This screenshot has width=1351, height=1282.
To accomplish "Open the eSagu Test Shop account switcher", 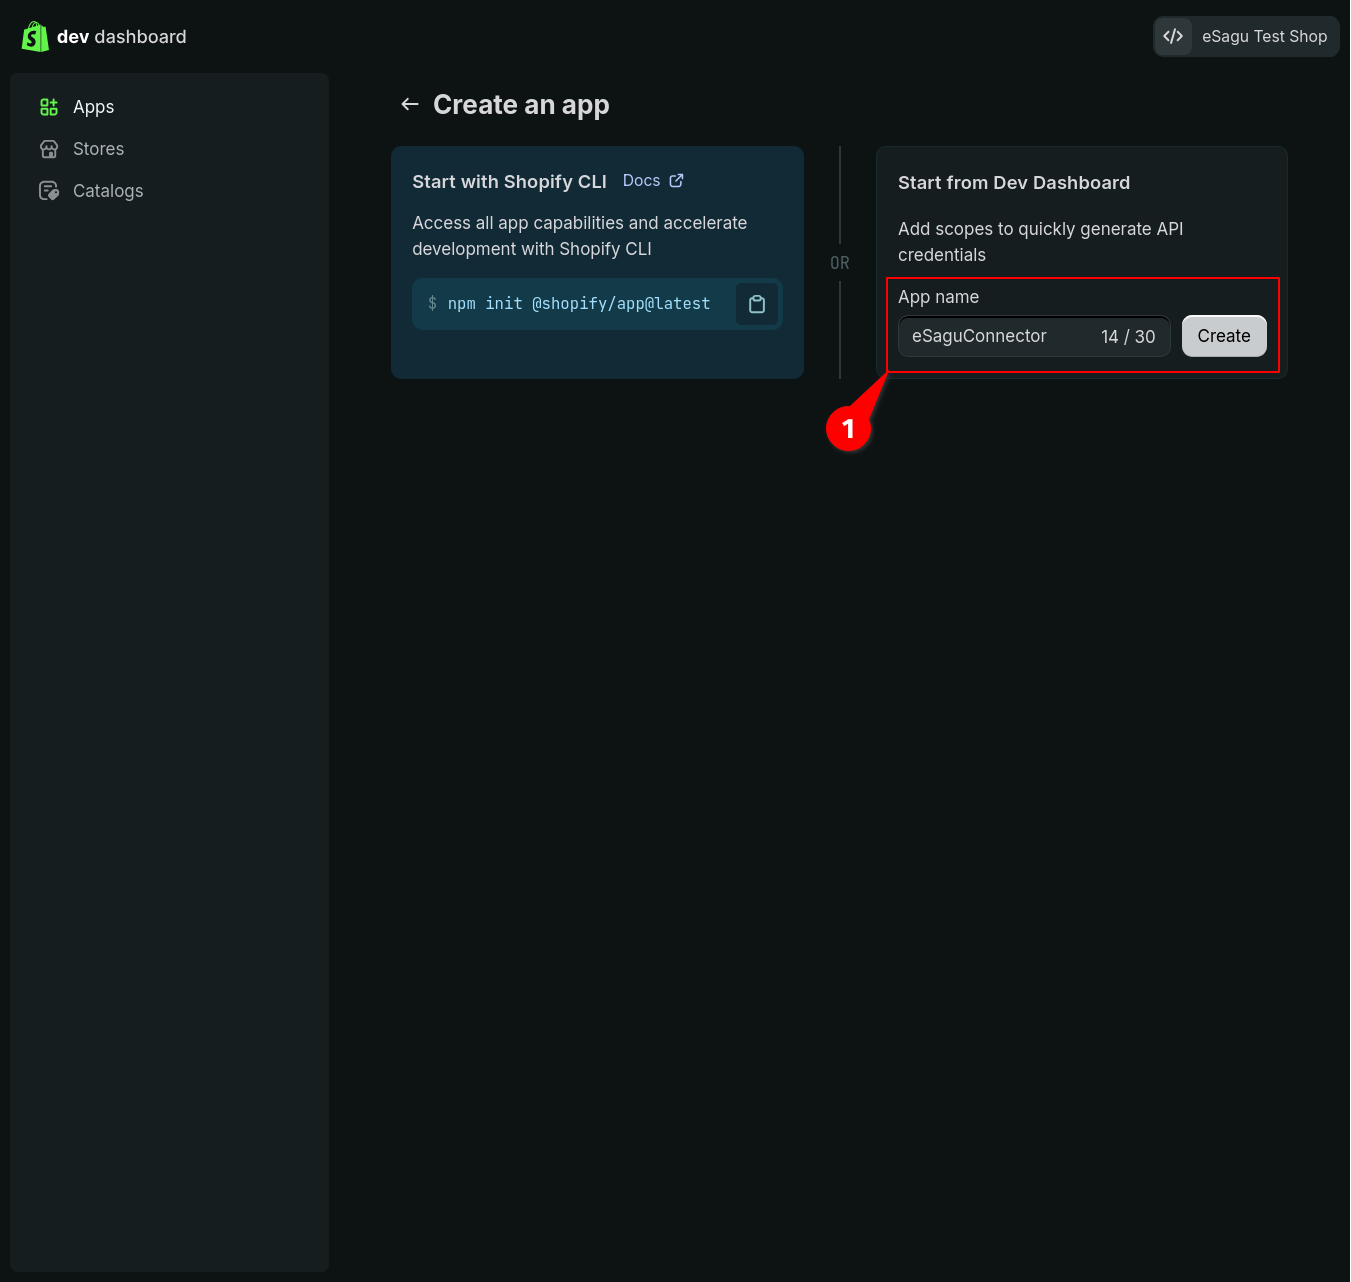I will tap(1246, 37).
